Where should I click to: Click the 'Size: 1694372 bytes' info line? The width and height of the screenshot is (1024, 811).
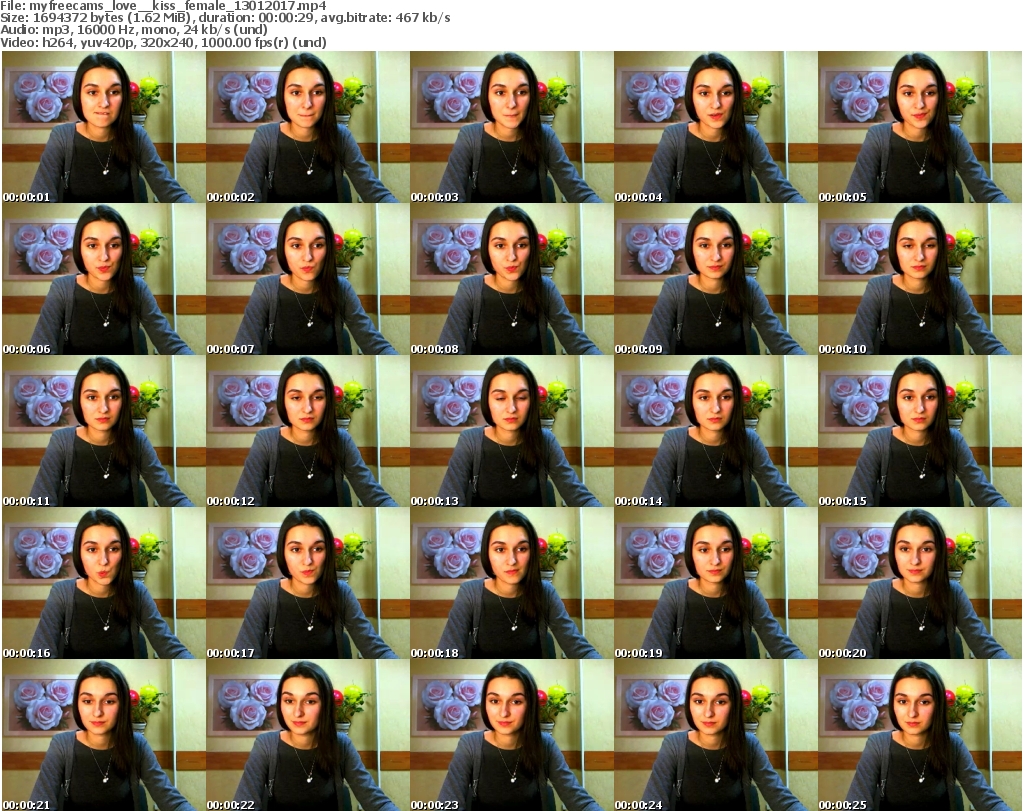coord(225,18)
